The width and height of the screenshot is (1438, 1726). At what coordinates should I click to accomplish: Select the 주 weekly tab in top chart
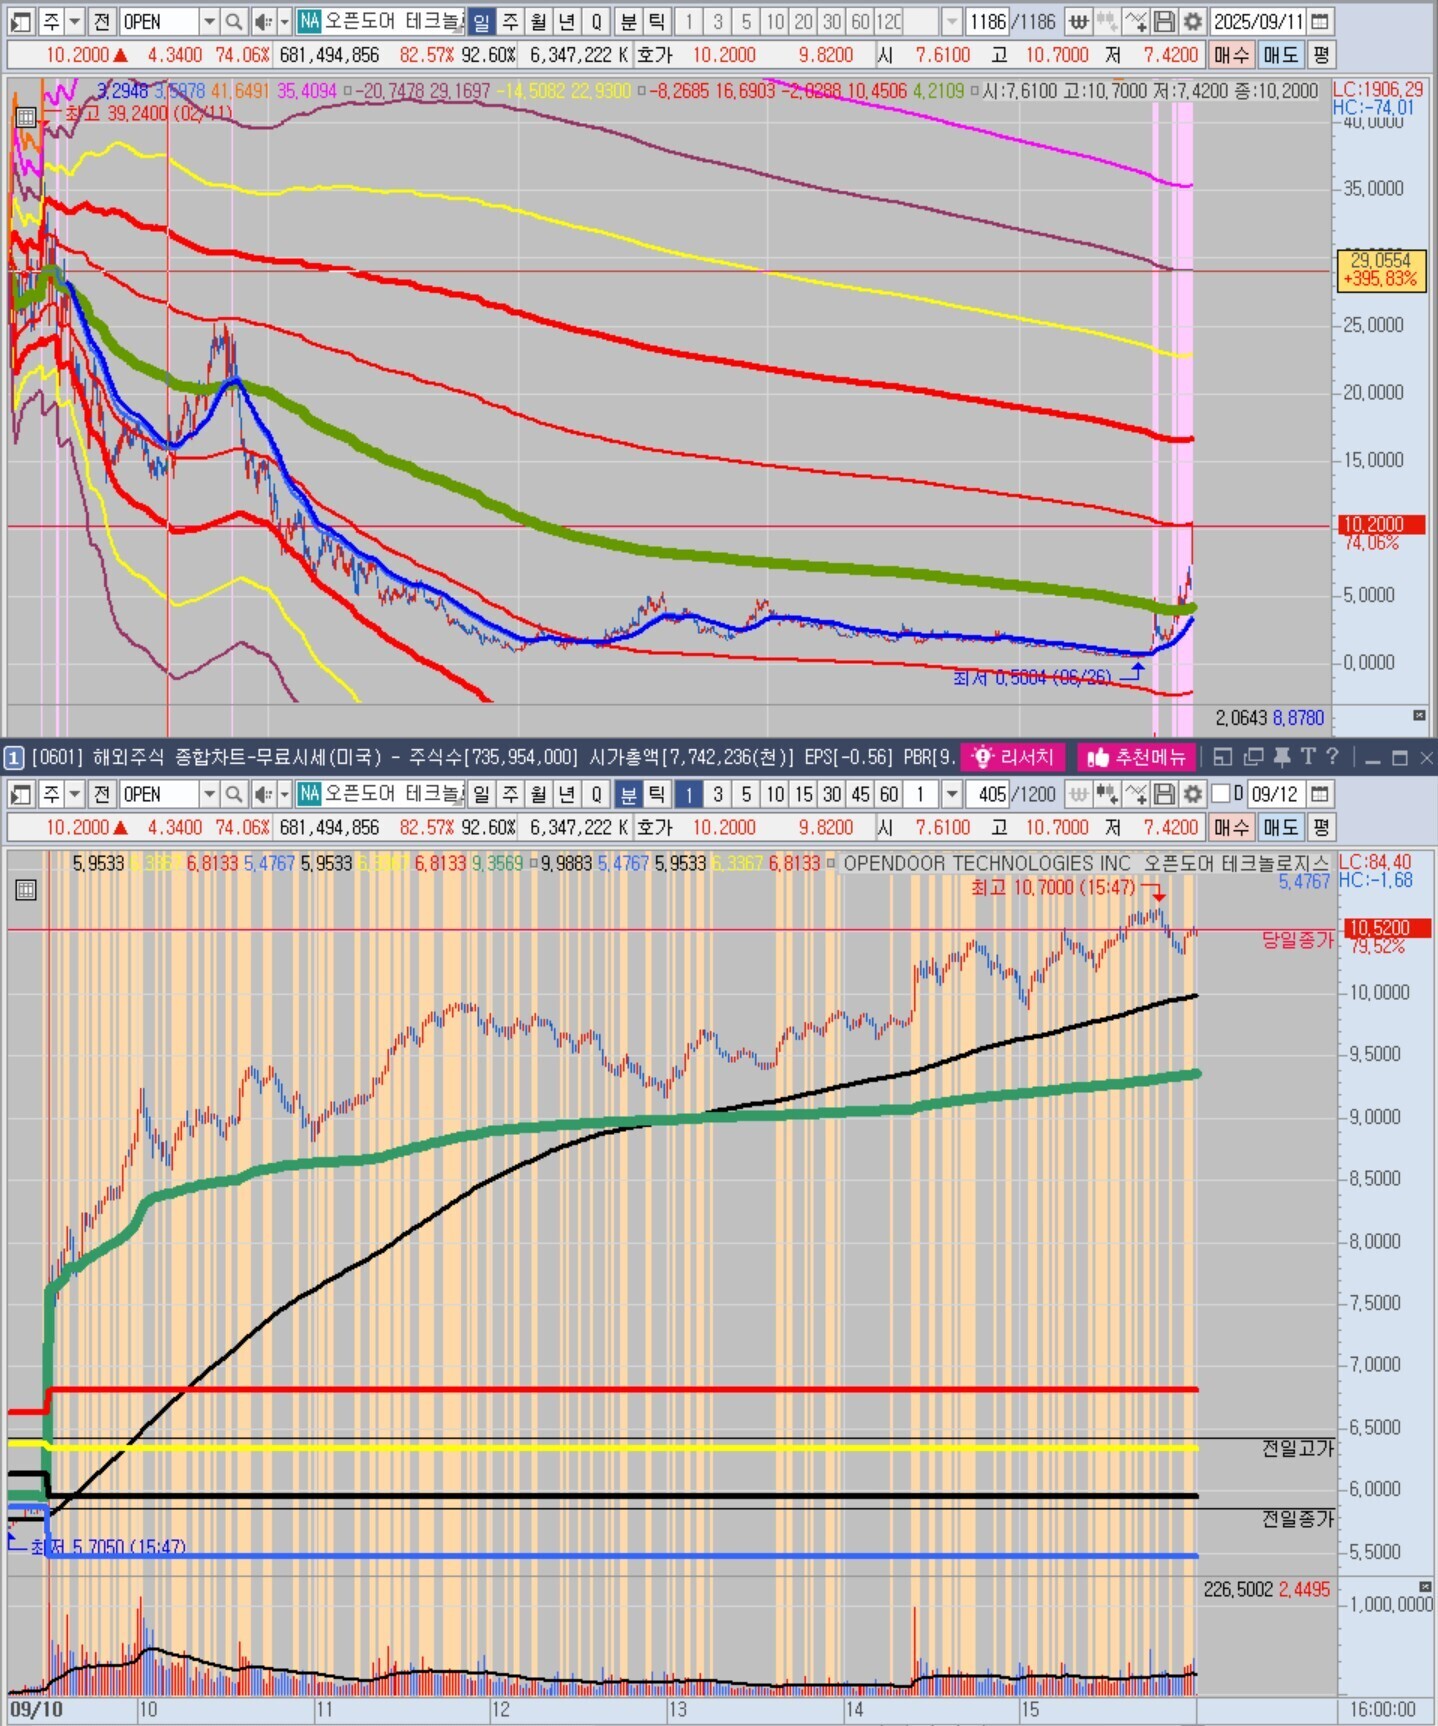point(510,21)
